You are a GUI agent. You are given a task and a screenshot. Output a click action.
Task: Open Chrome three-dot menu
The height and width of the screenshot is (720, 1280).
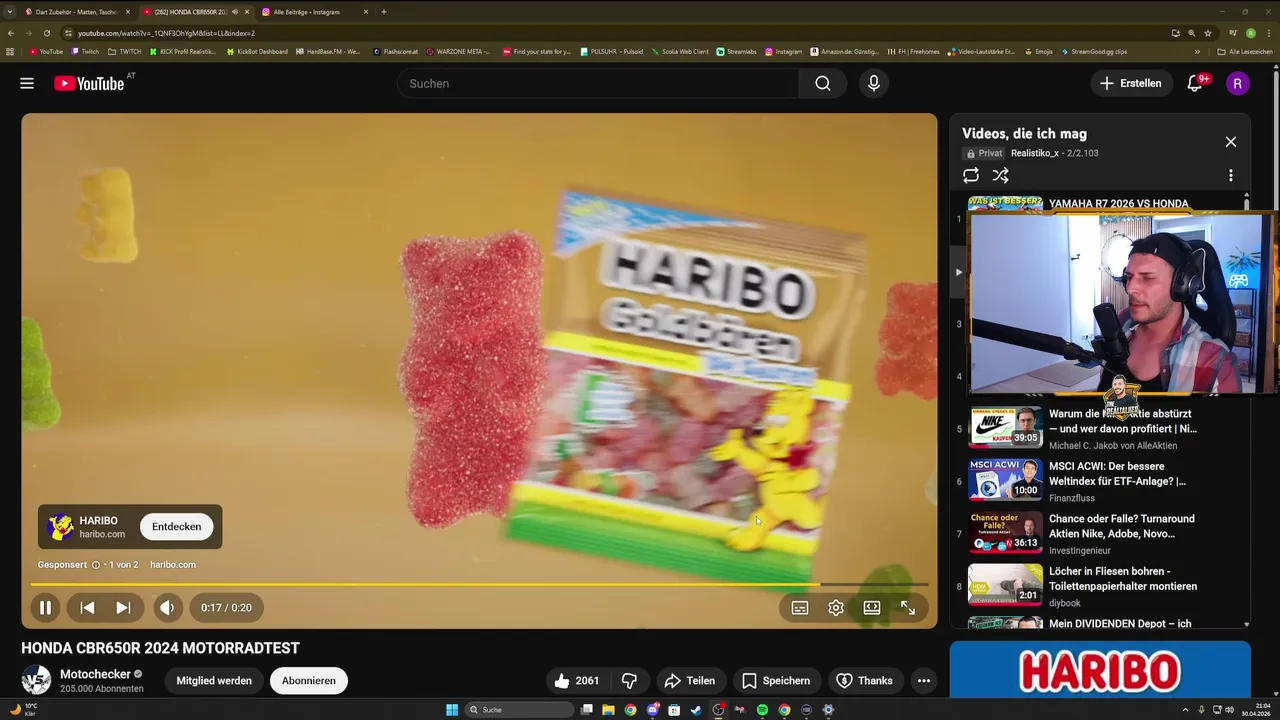(x=1268, y=33)
